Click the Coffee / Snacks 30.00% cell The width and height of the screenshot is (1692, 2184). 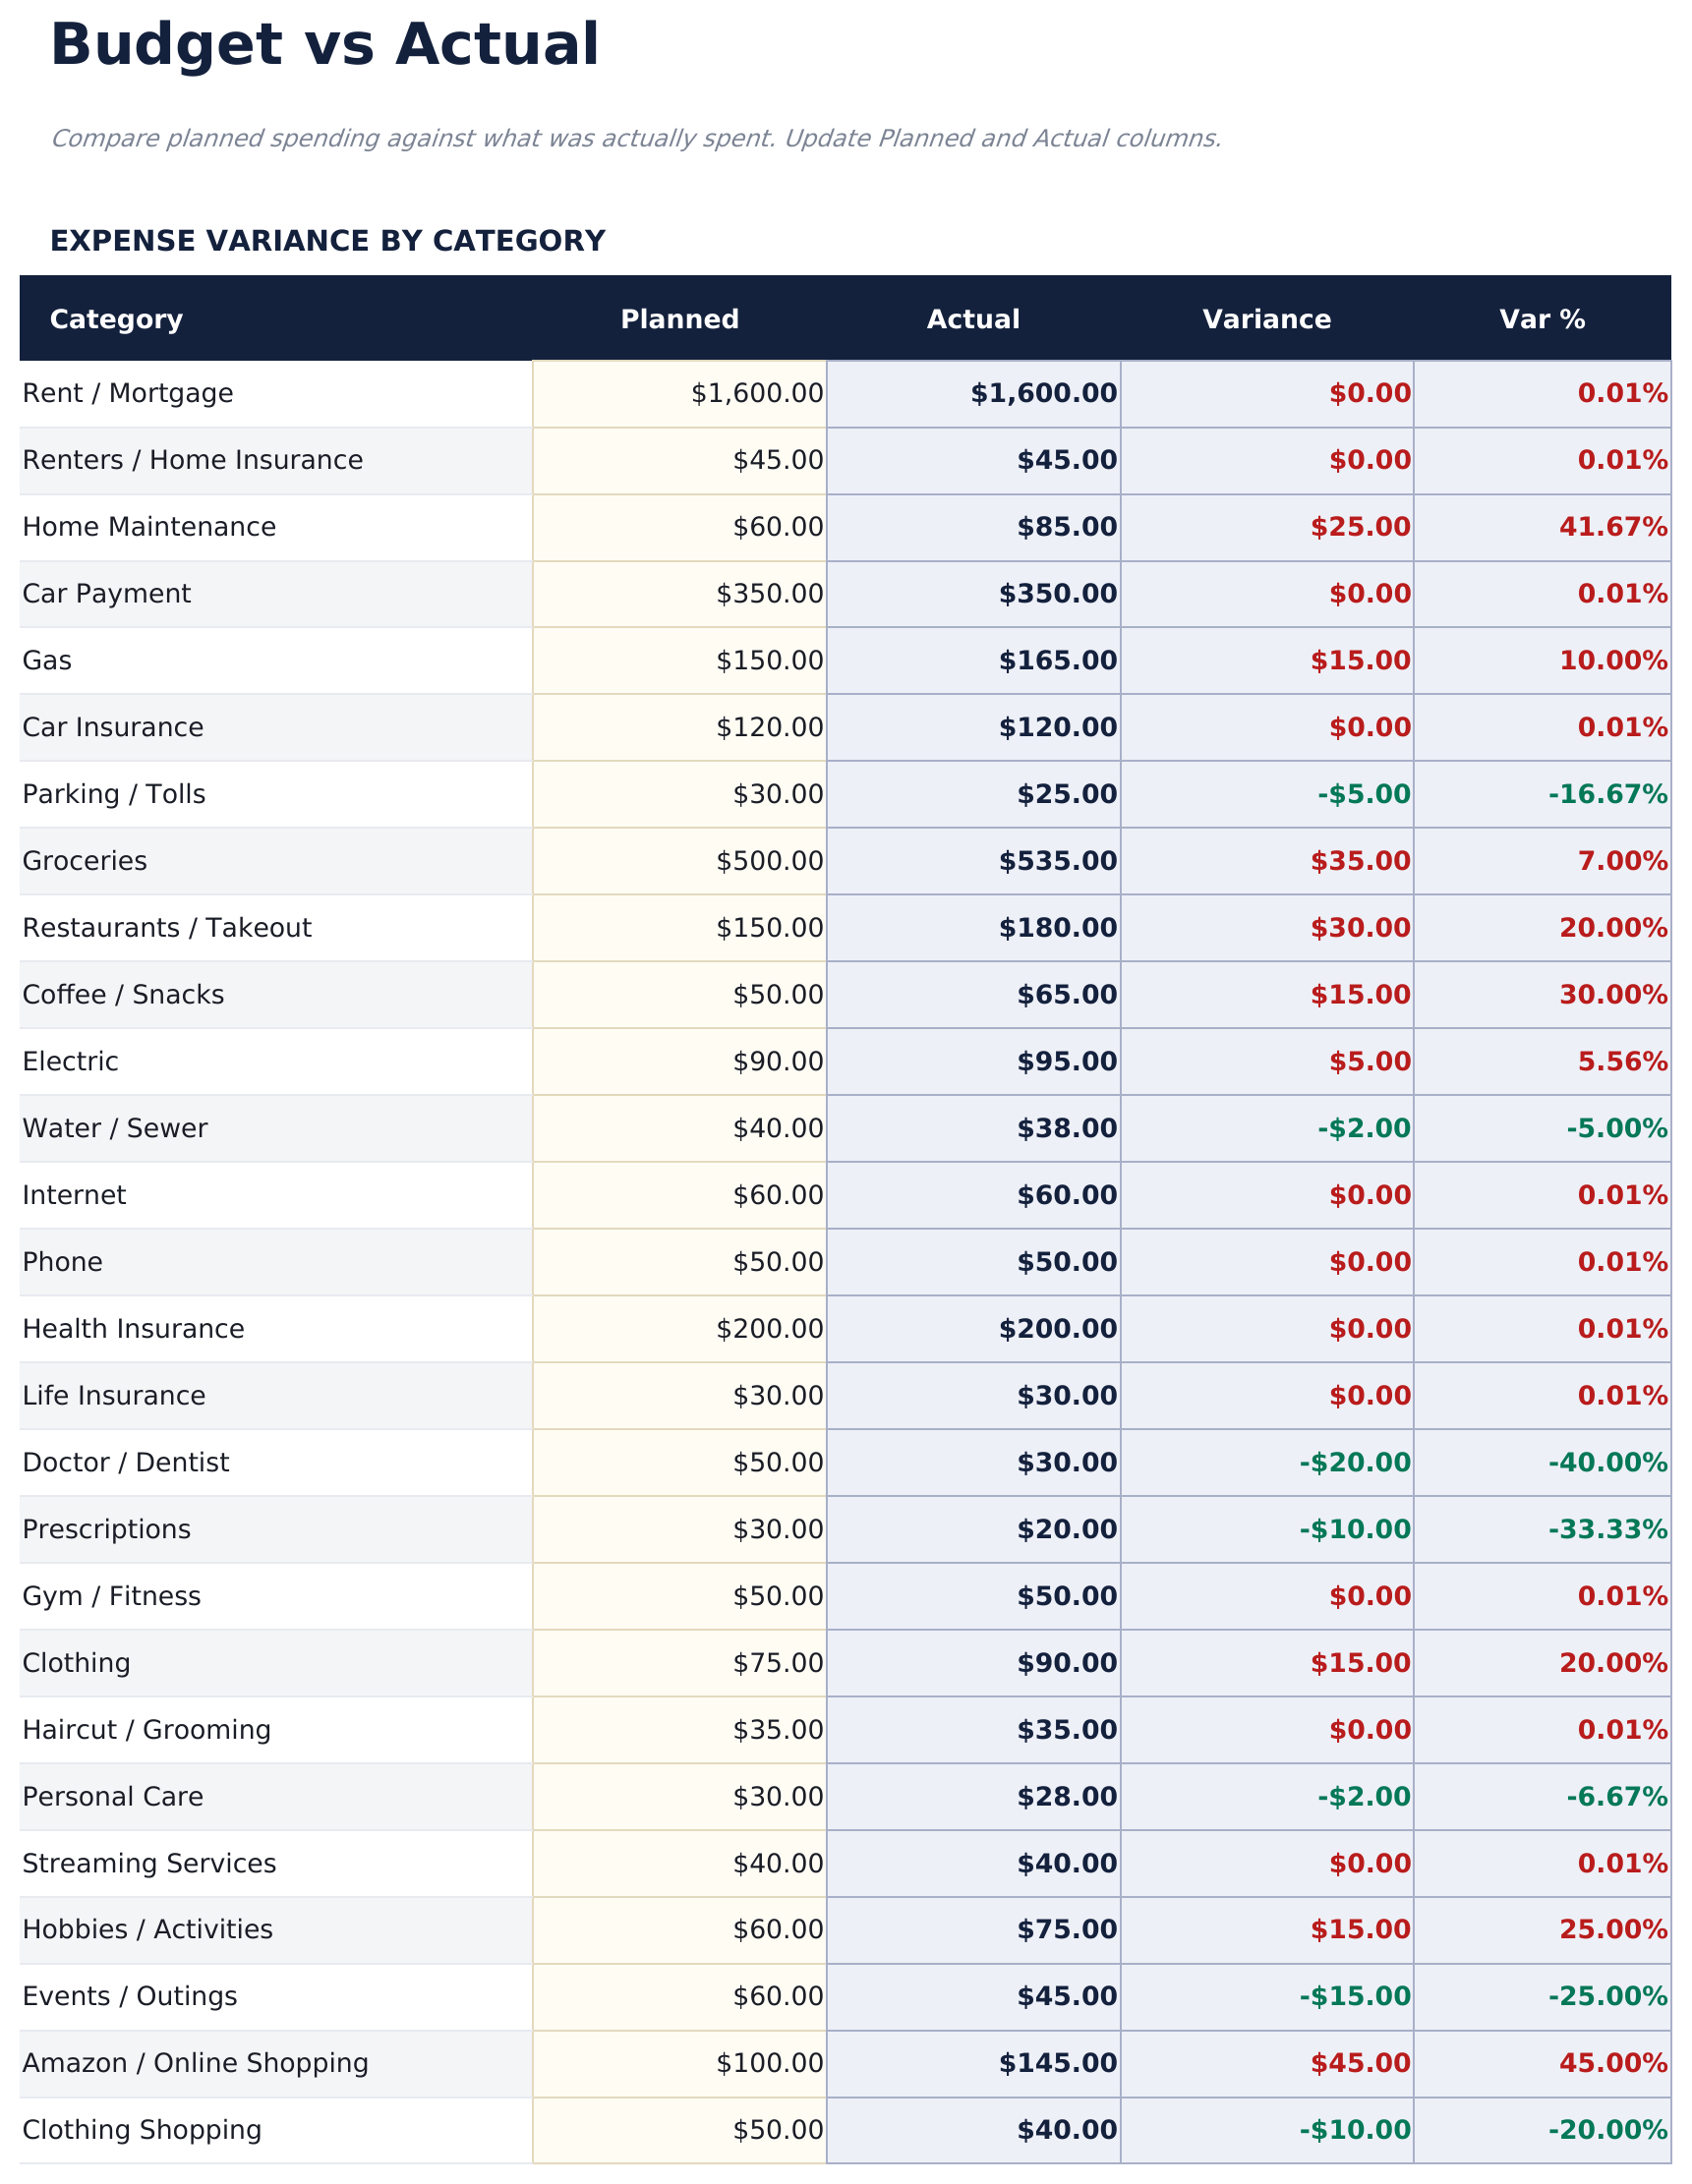[1540, 994]
